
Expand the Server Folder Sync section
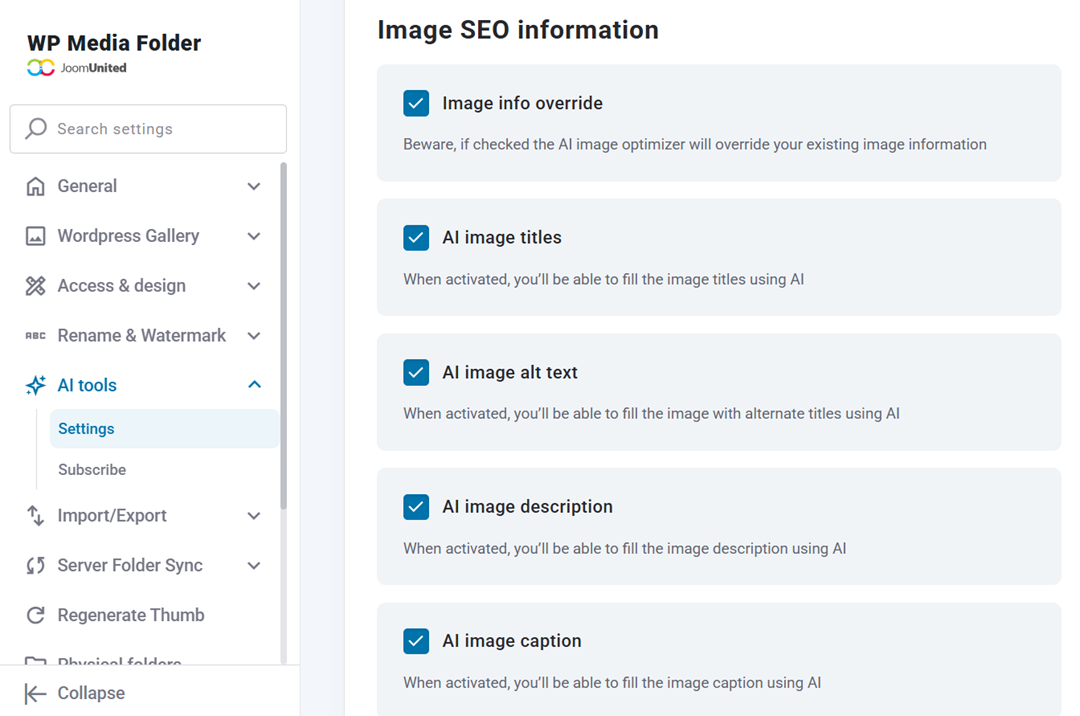tap(253, 566)
